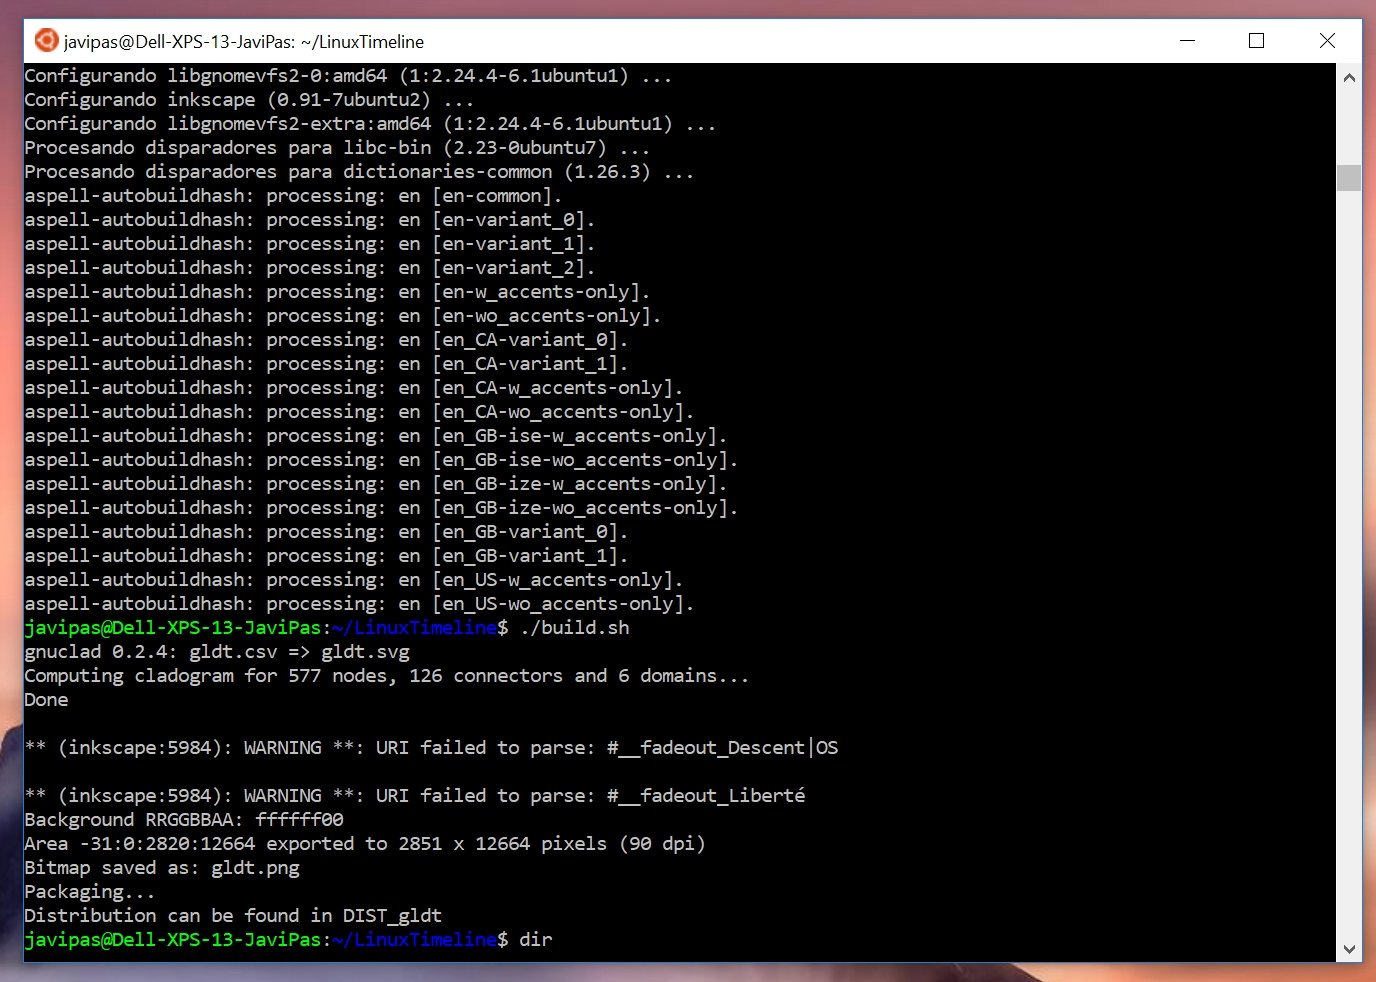
Task: Click the scrollbar down arrow
Action: [x=1349, y=949]
